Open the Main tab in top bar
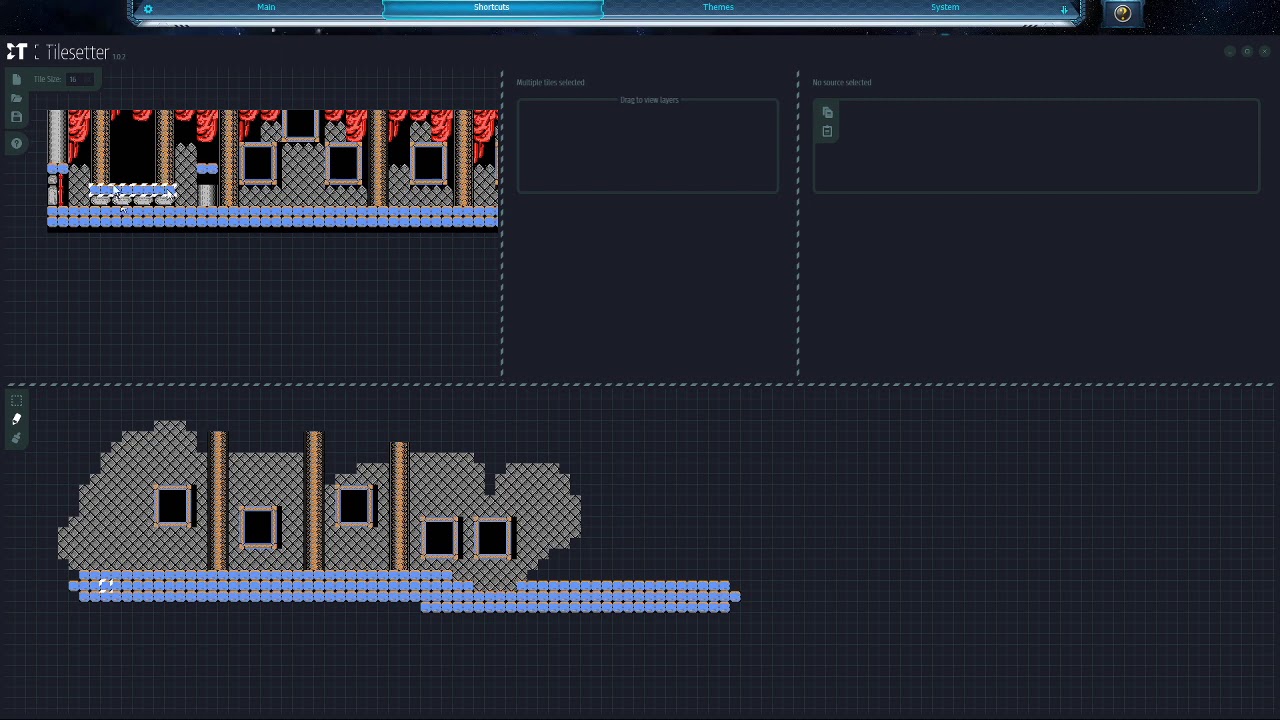1280x720 pixels. [266, 7]
